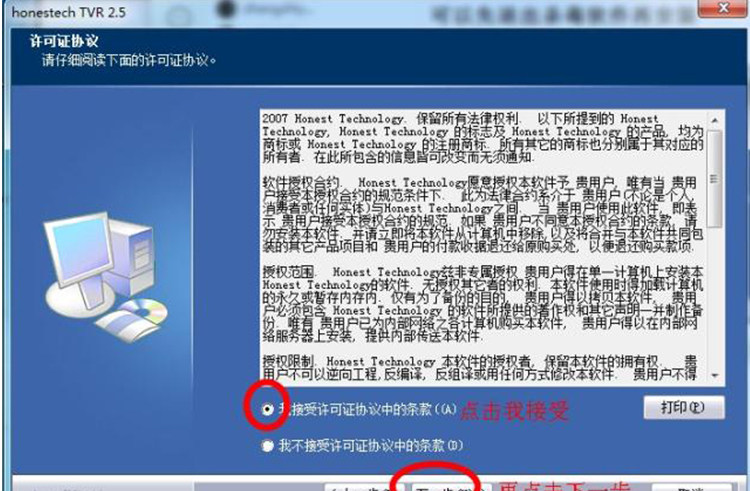Click the honestech TVR 2.5 window title
750x491 pixels.
tap(69, 12)
